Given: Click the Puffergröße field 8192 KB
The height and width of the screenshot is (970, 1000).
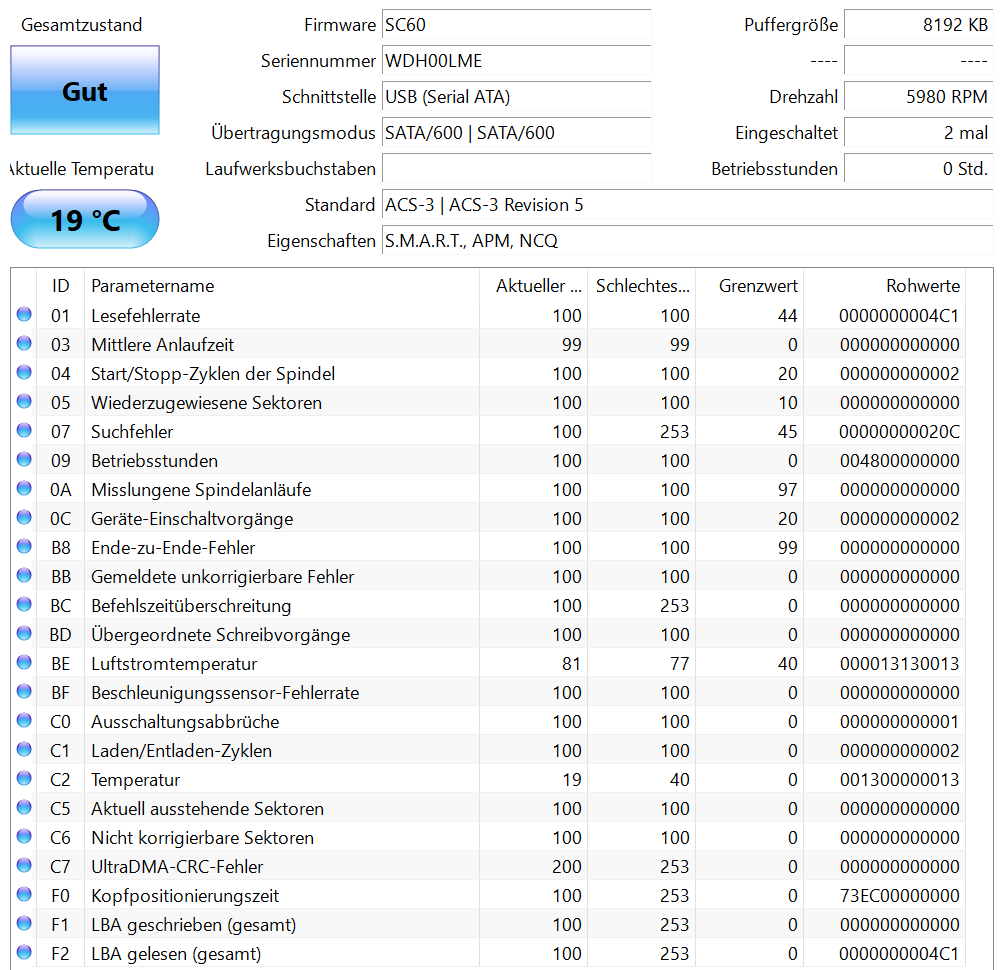Looking at the screenshot, I should click(918, 25).
